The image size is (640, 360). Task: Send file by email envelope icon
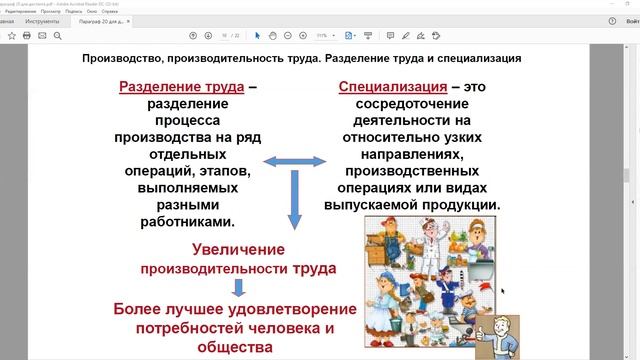[42, 36]
